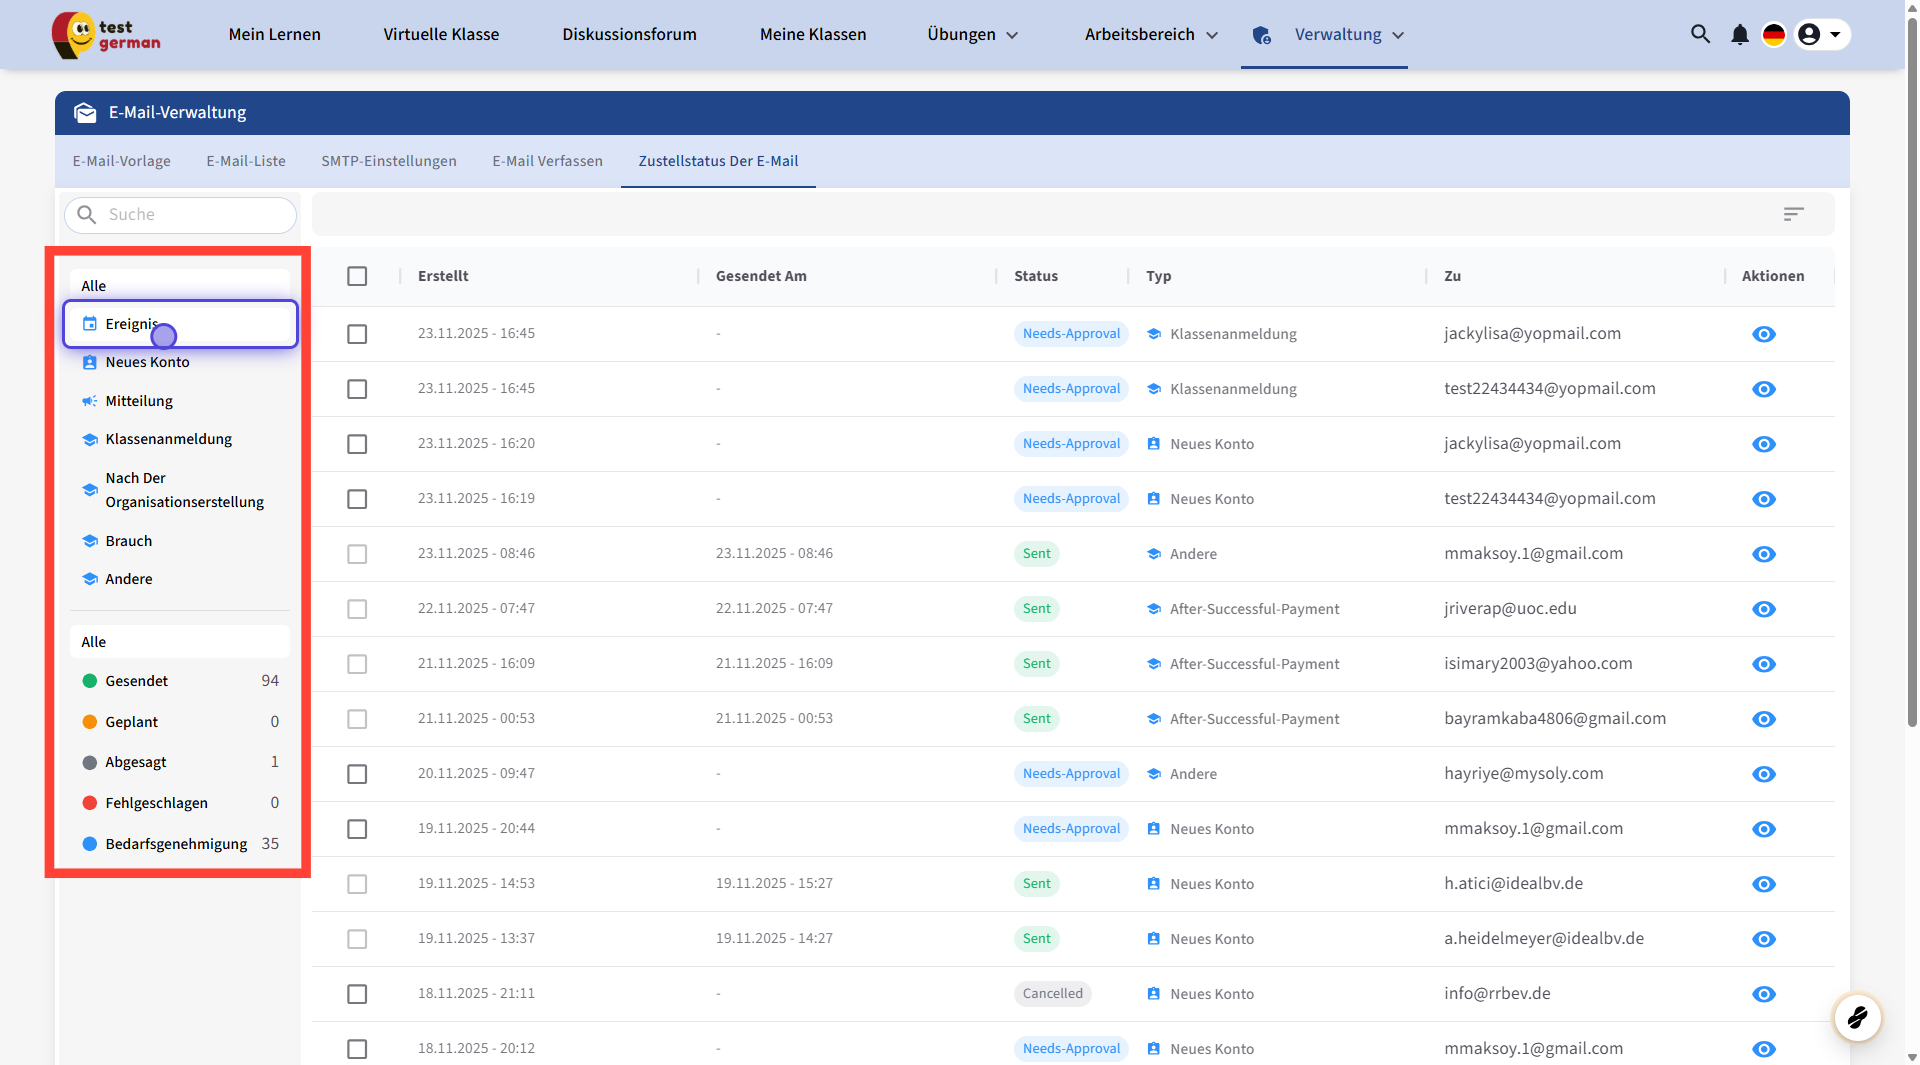Open the notifications bell
Viewport: 1920px width, 1065px height.
(1740, 35)
